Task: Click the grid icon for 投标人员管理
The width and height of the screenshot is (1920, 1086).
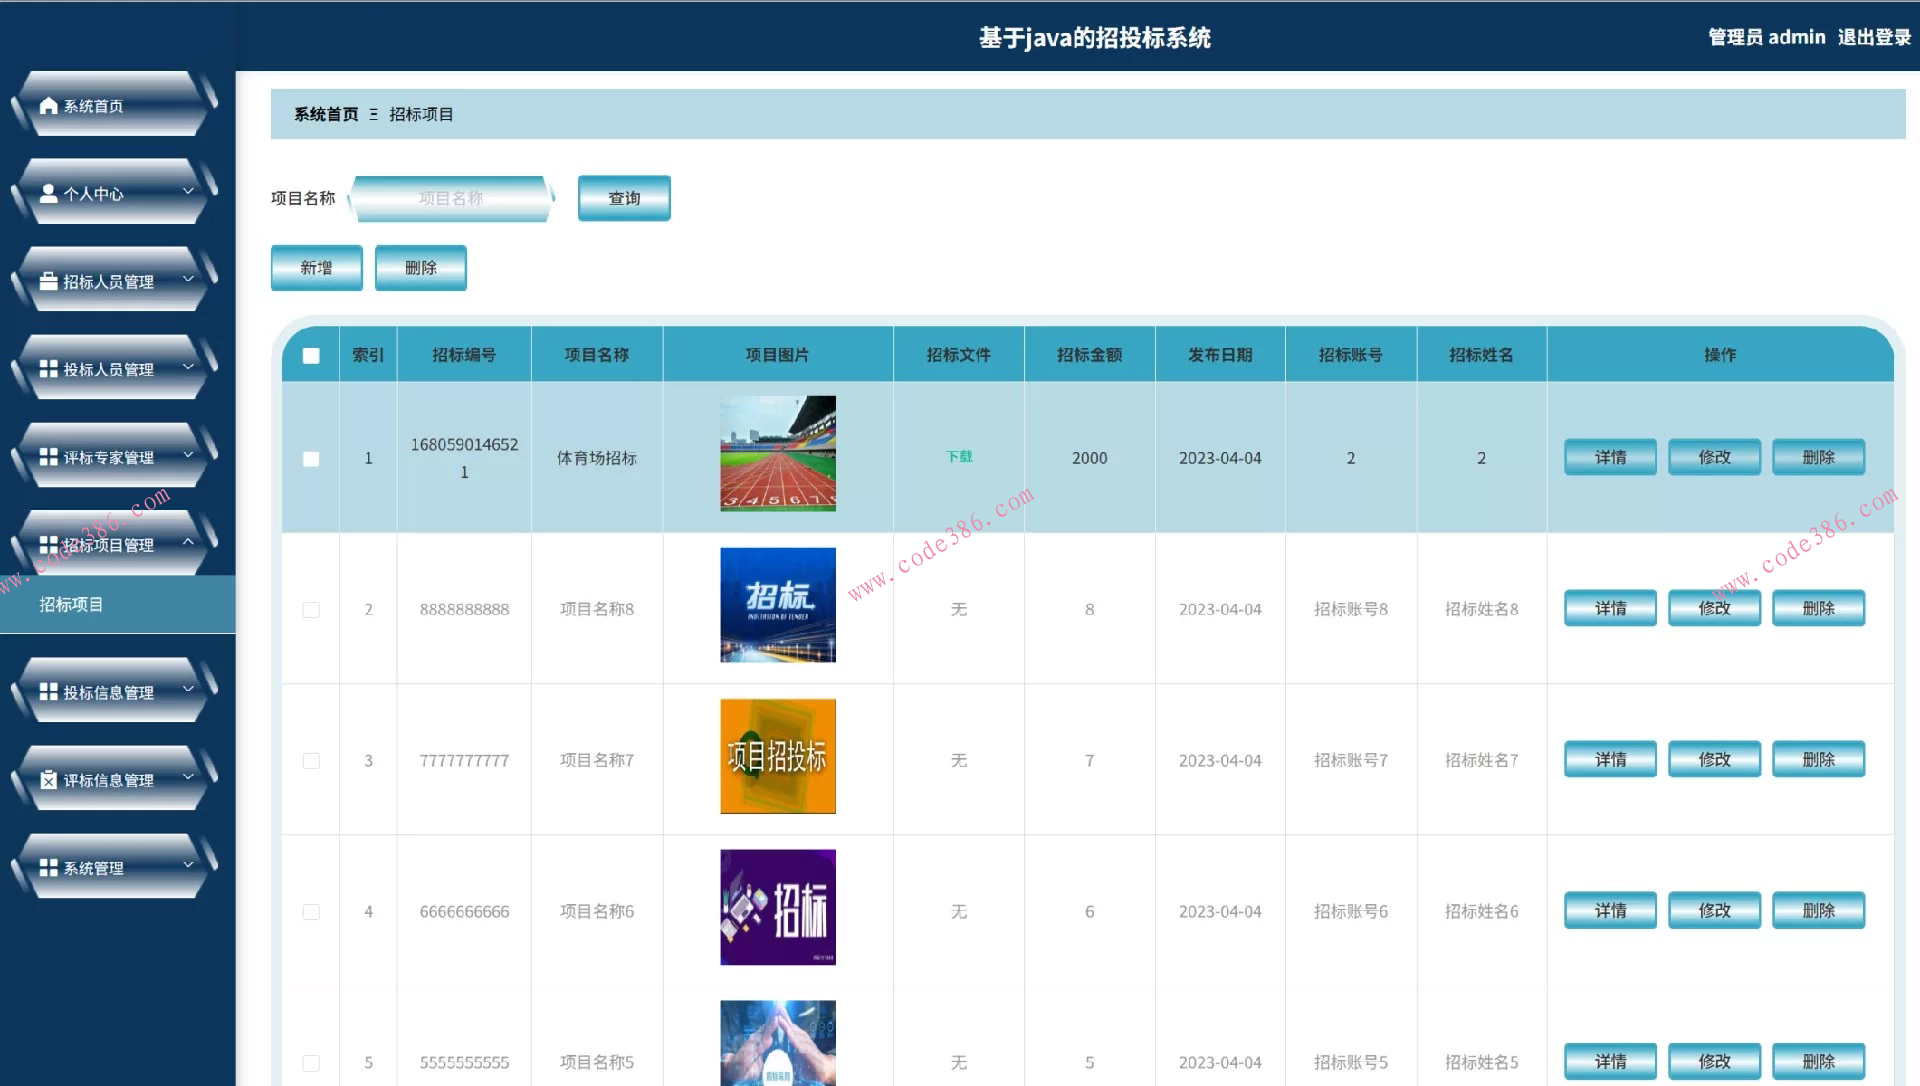Action: [48, 369]
